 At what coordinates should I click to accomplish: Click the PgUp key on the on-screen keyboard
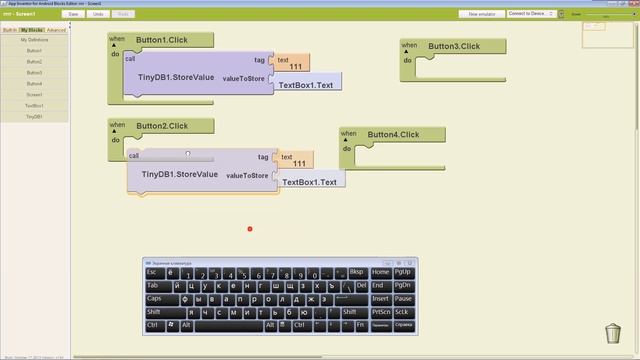[404, 273]
